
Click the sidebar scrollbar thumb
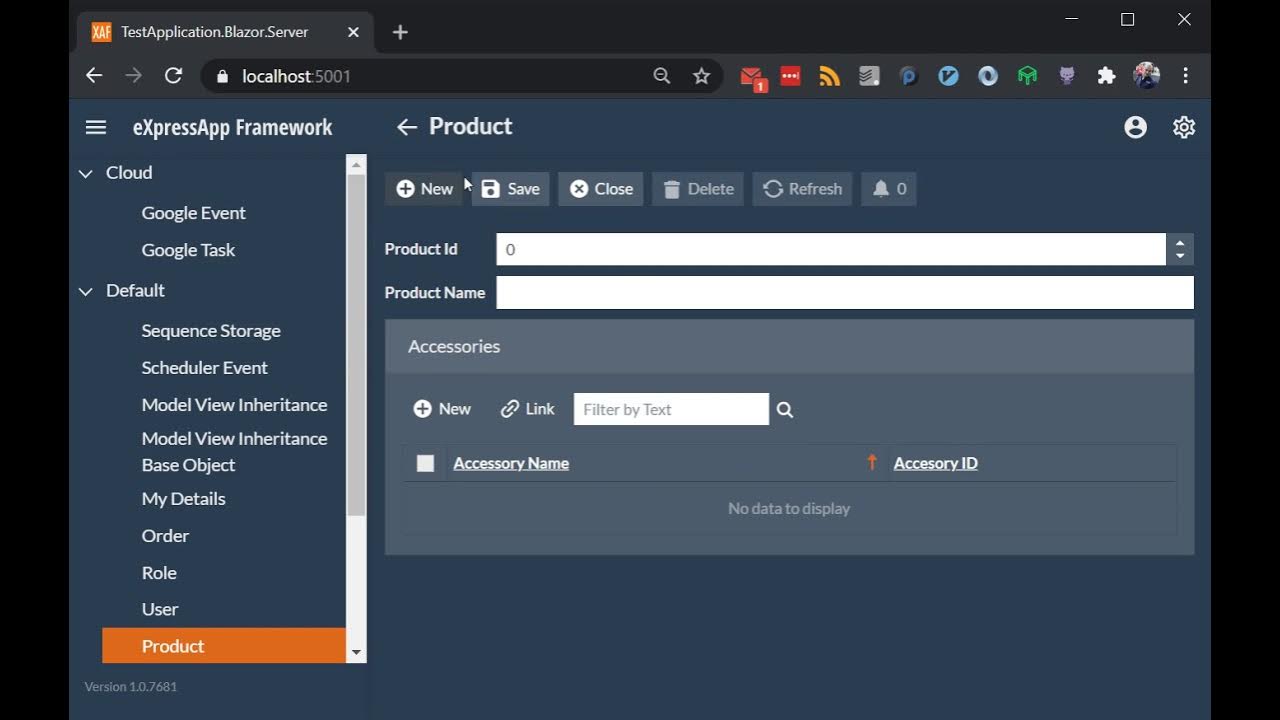(x=356, y=344)
